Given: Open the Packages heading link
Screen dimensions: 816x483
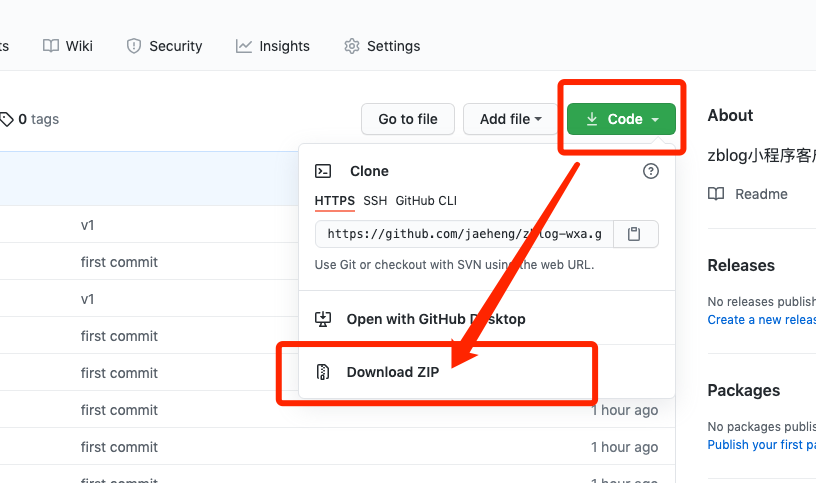Looking at the screenshot, I should click(x=744, y=390).
